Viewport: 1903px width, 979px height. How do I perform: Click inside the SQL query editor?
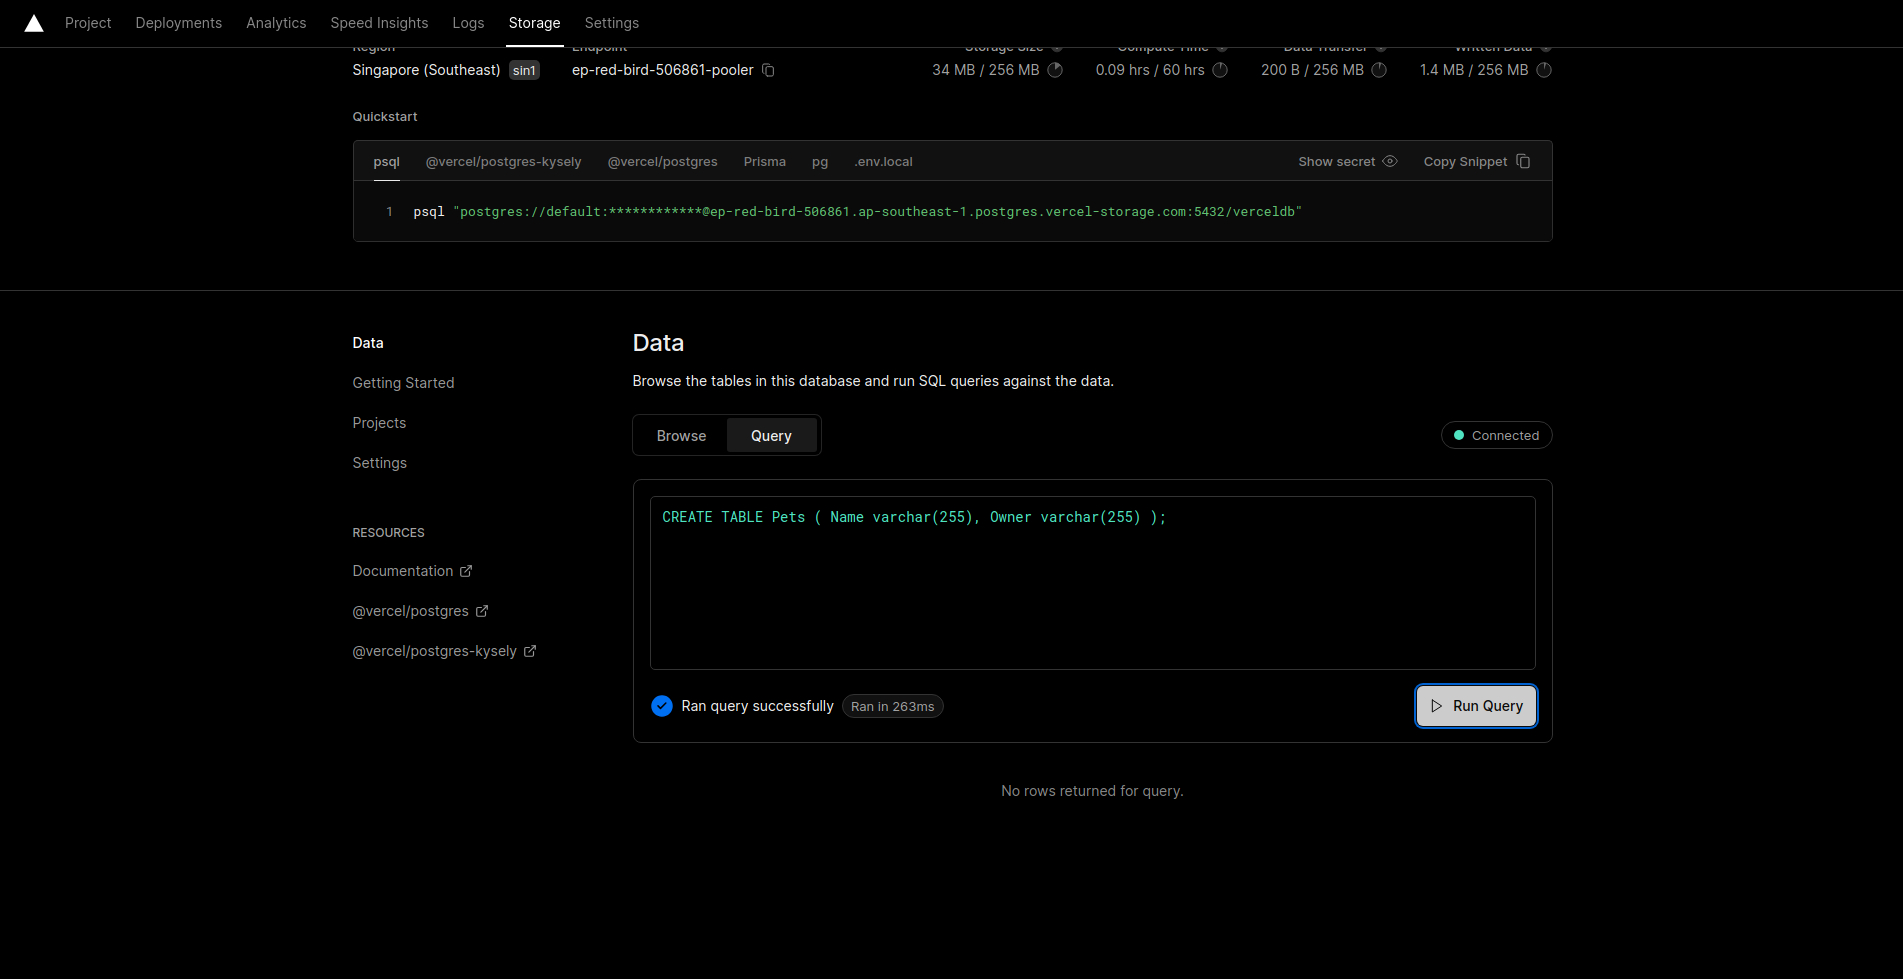tap(1092, 583)
